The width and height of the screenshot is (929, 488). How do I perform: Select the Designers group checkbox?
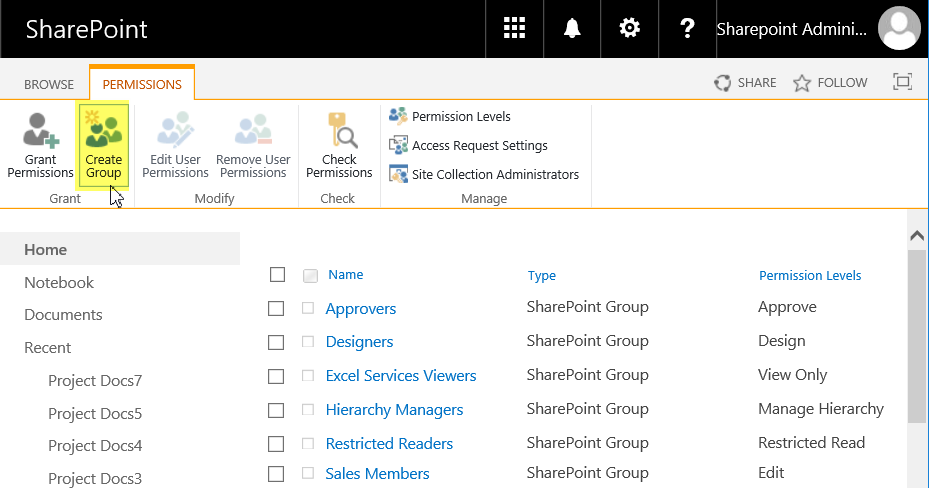[x=277, y=342]
